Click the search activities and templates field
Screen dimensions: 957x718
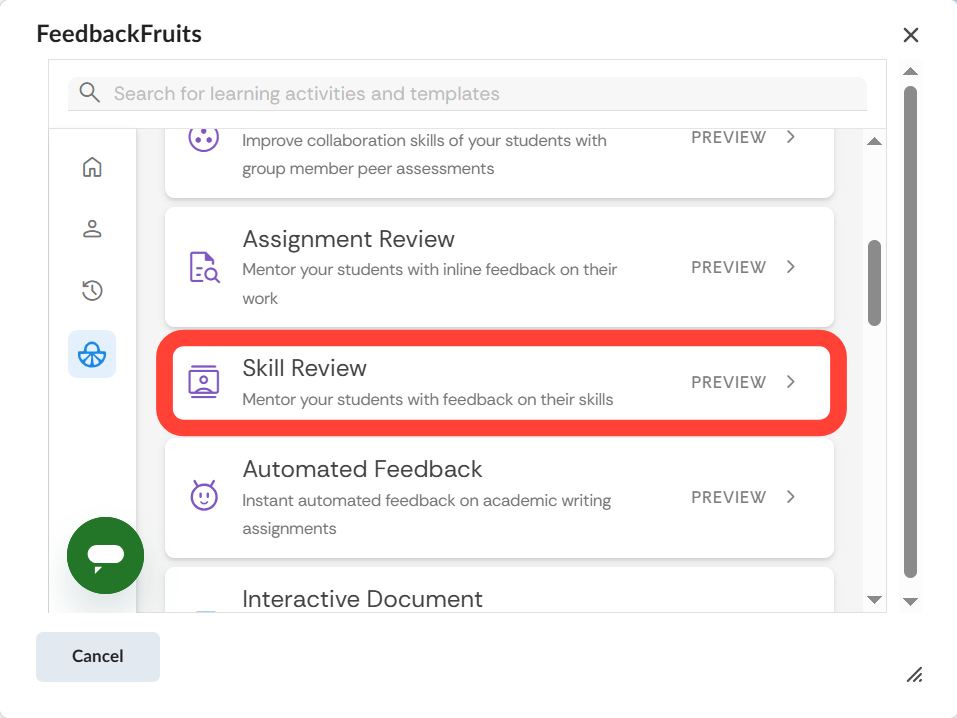coord(480,94)
